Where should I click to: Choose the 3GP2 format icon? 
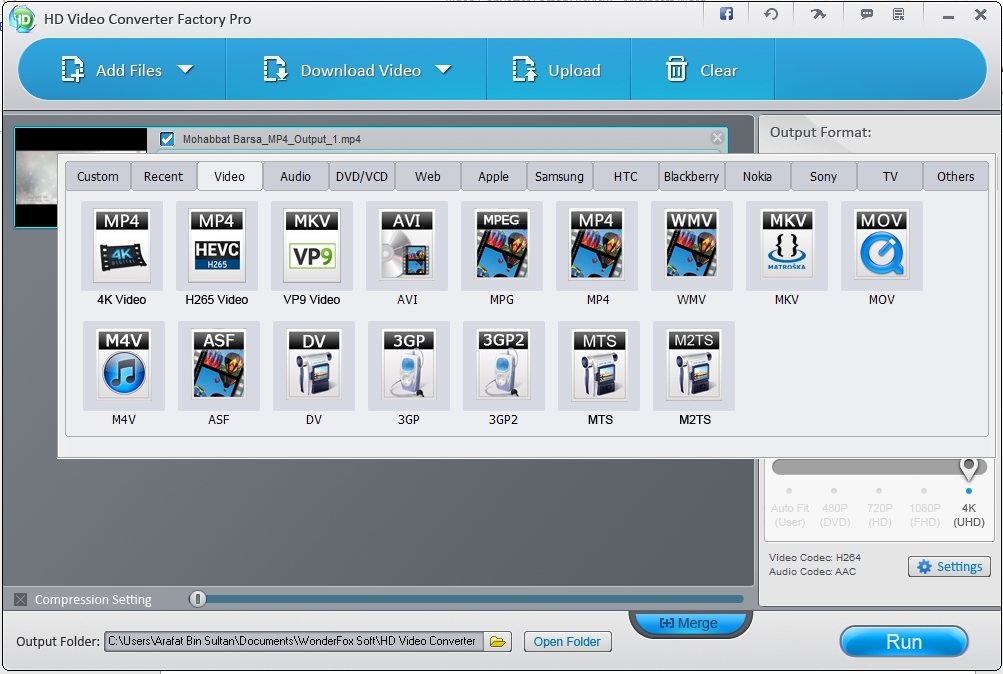503,366
